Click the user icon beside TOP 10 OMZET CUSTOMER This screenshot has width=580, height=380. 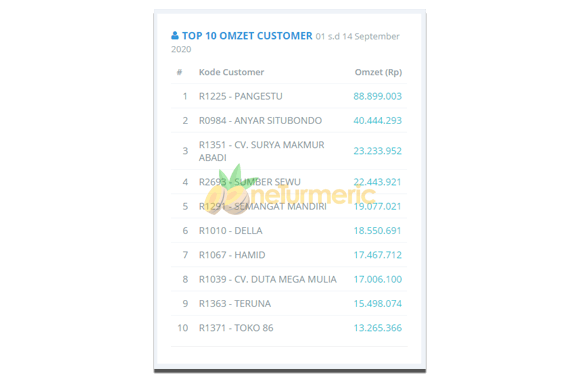pos(175,36)
